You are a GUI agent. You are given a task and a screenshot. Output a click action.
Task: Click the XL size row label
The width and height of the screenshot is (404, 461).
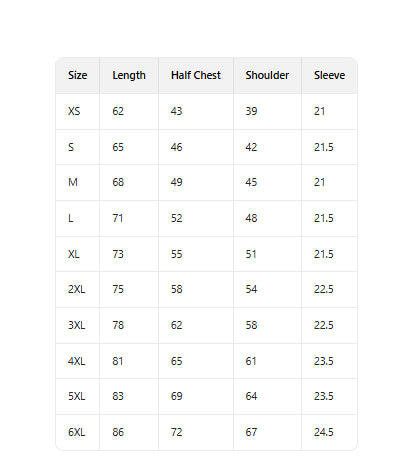(74, 254)
